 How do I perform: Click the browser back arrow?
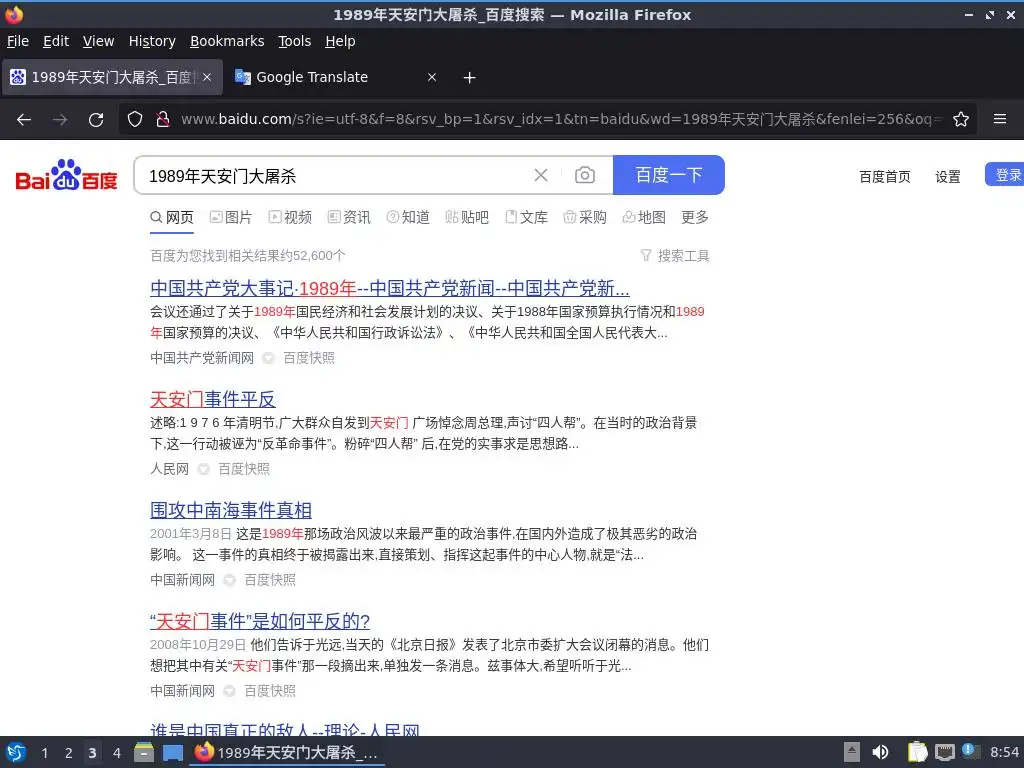(24, 120)
